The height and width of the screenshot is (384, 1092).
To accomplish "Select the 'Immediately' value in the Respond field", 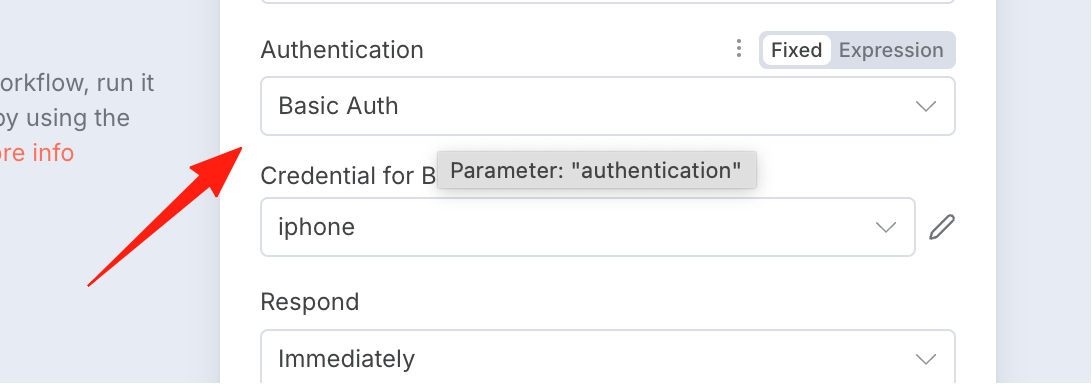I will [346, 360].
